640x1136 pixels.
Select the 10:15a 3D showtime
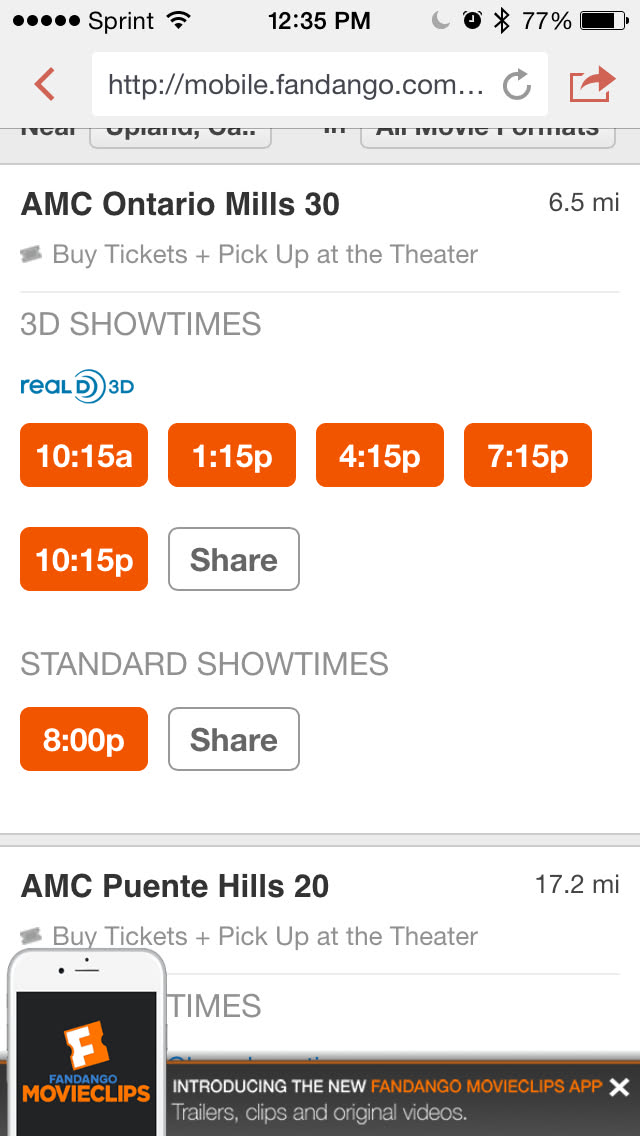coord(84,456)
